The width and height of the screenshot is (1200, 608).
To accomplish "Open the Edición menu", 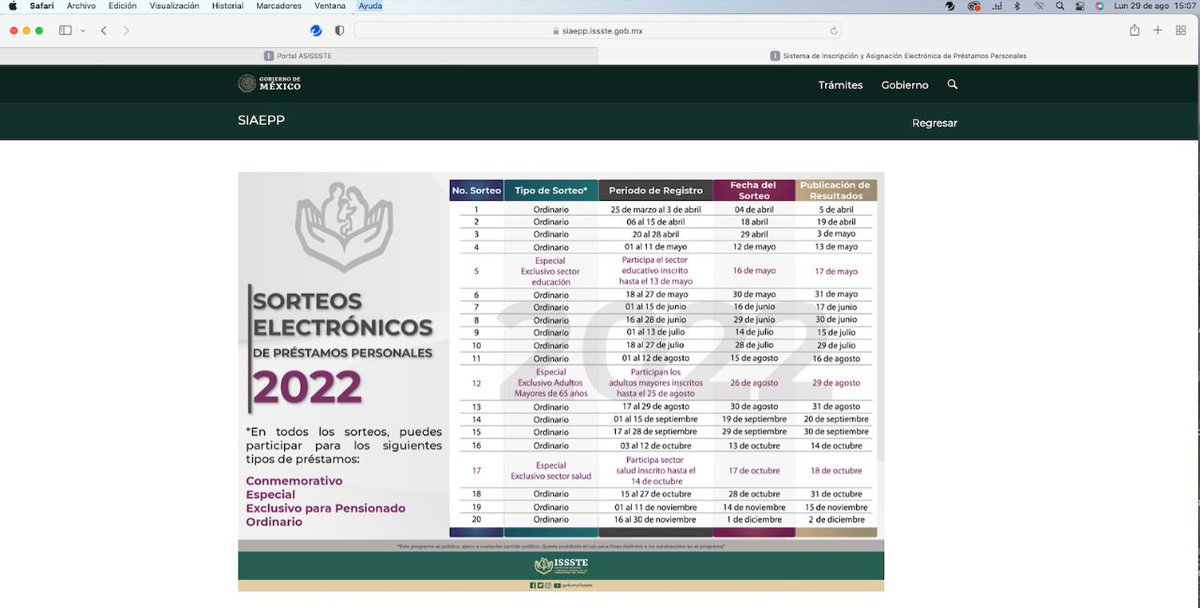I will 123,6.
